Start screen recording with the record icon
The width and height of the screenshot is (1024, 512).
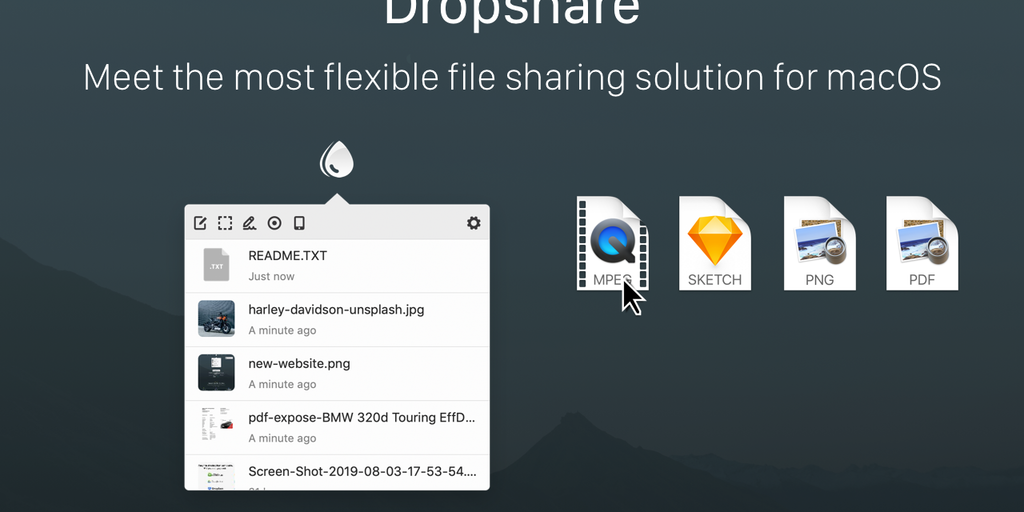(274, 223)
